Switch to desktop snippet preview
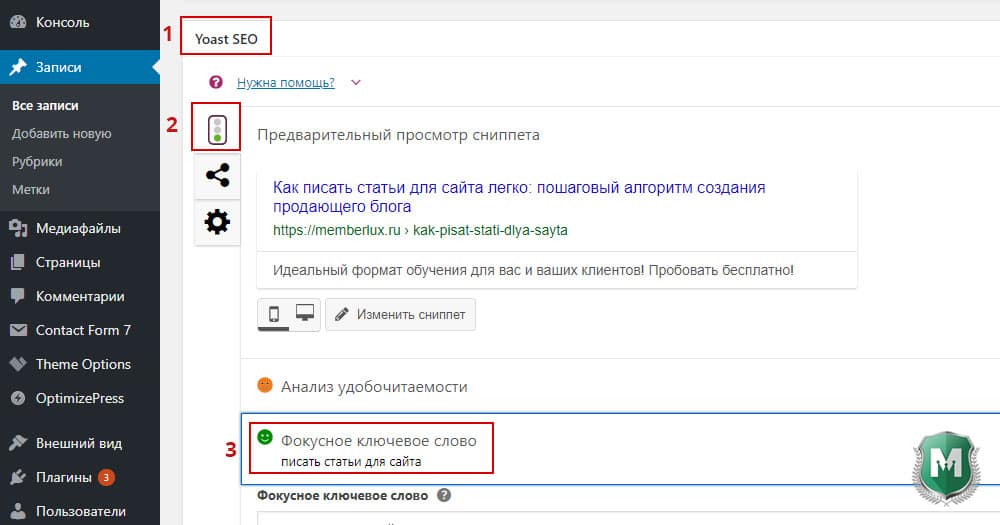1000x525 pixels. click(305, 313)
